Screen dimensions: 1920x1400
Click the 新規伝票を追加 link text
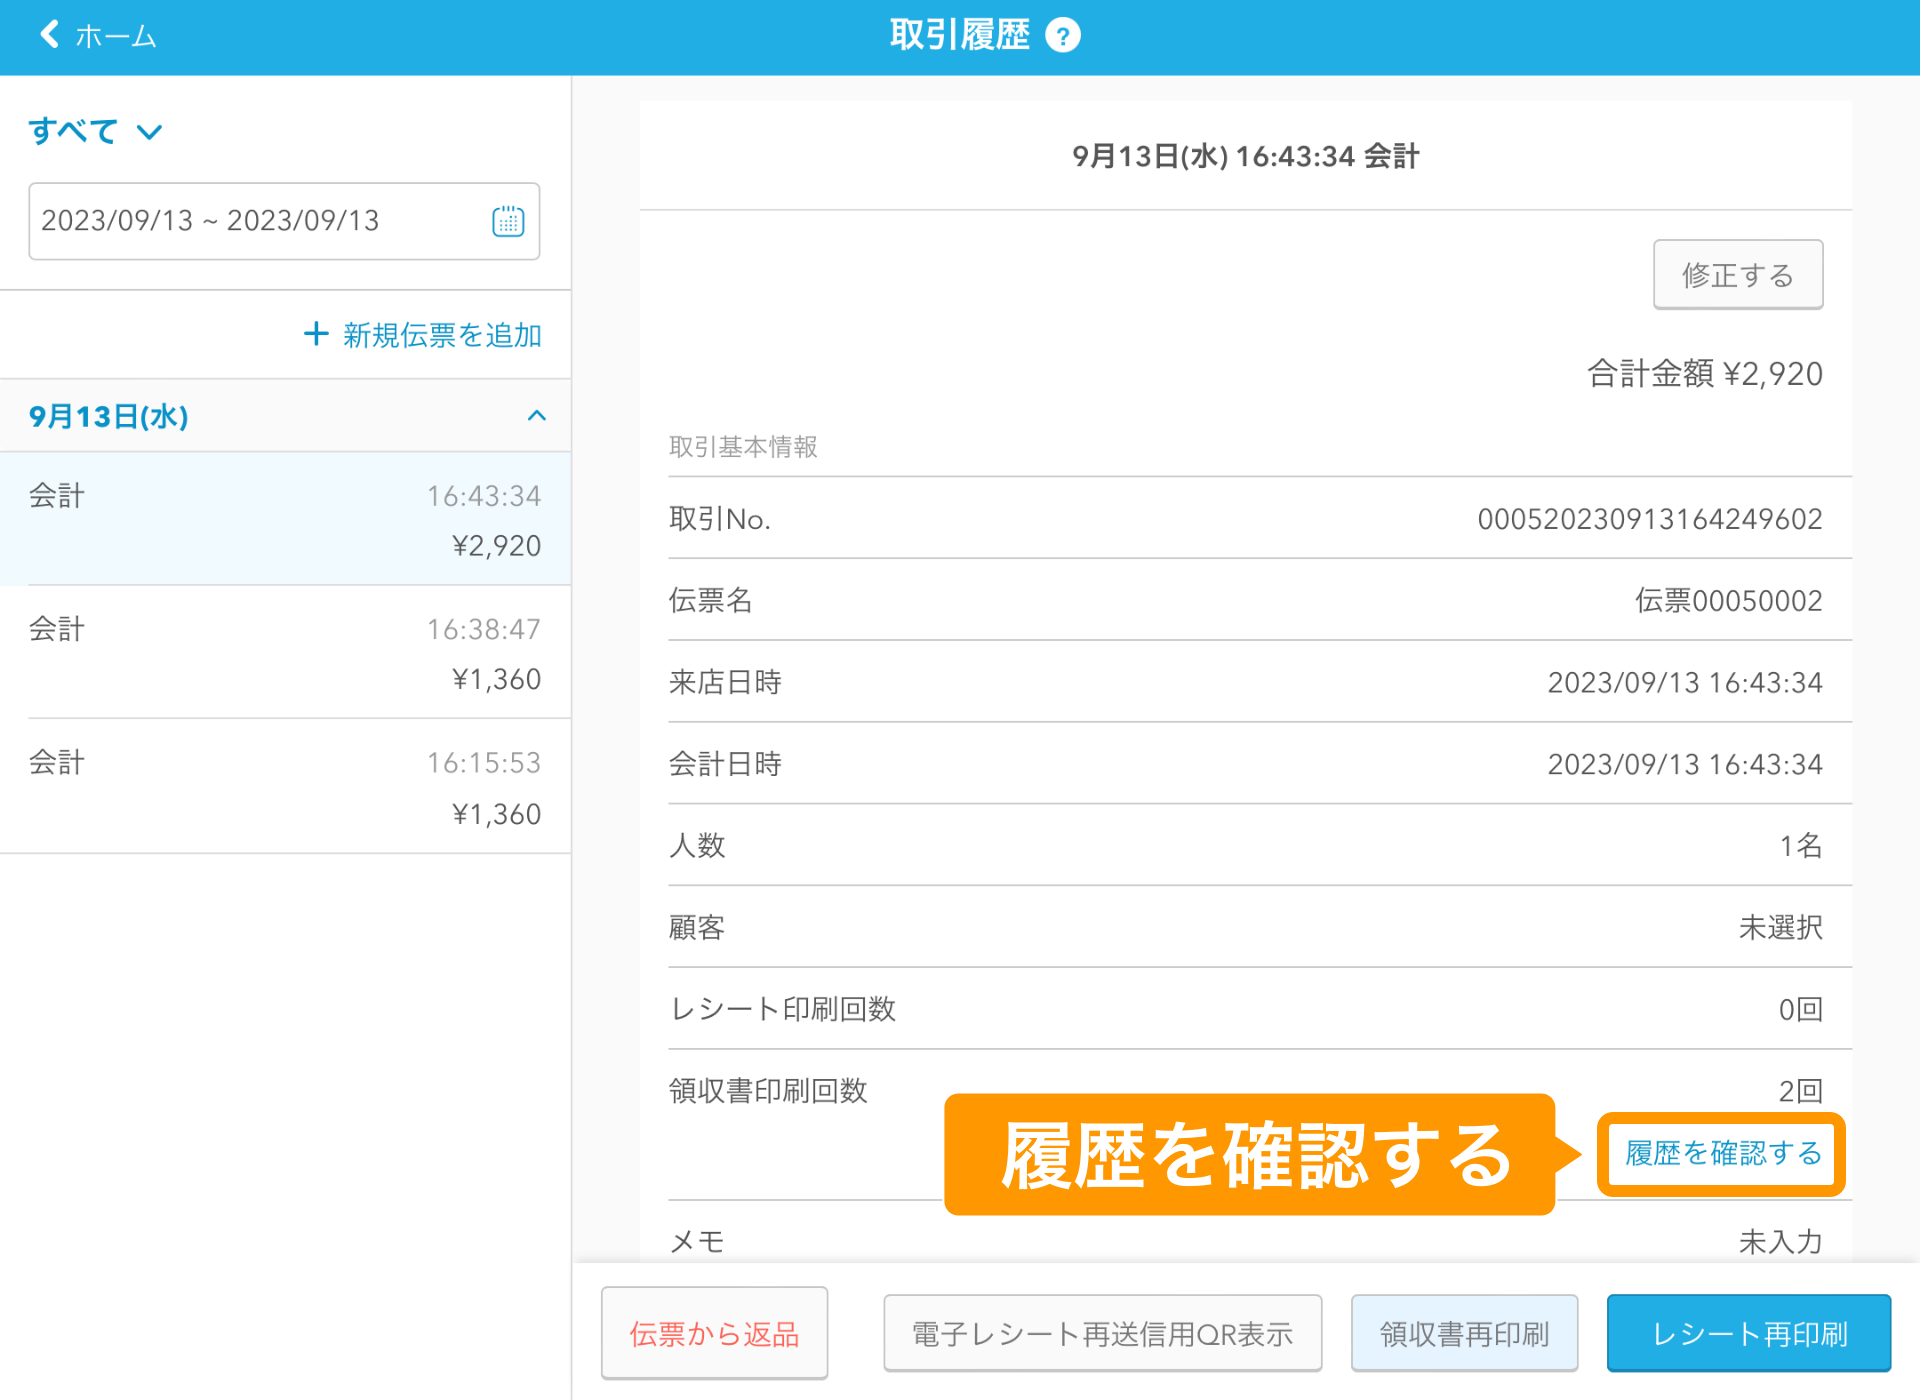pos(442,335)
